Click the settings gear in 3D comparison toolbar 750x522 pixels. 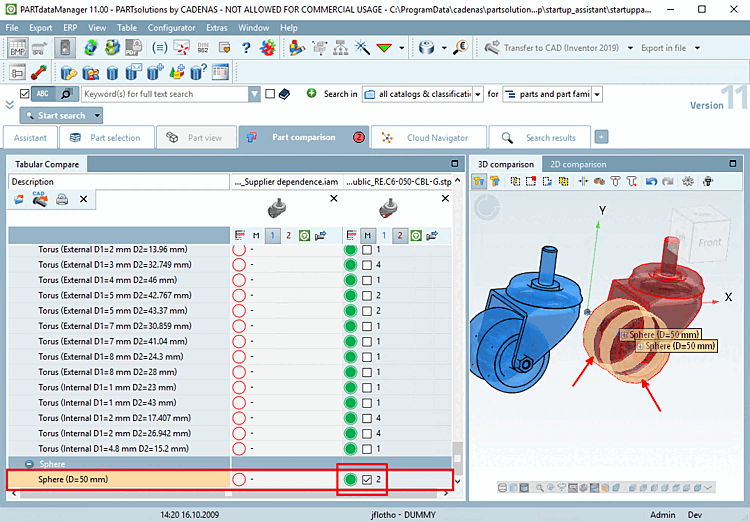pyautogui.click(x=688, y=182)
